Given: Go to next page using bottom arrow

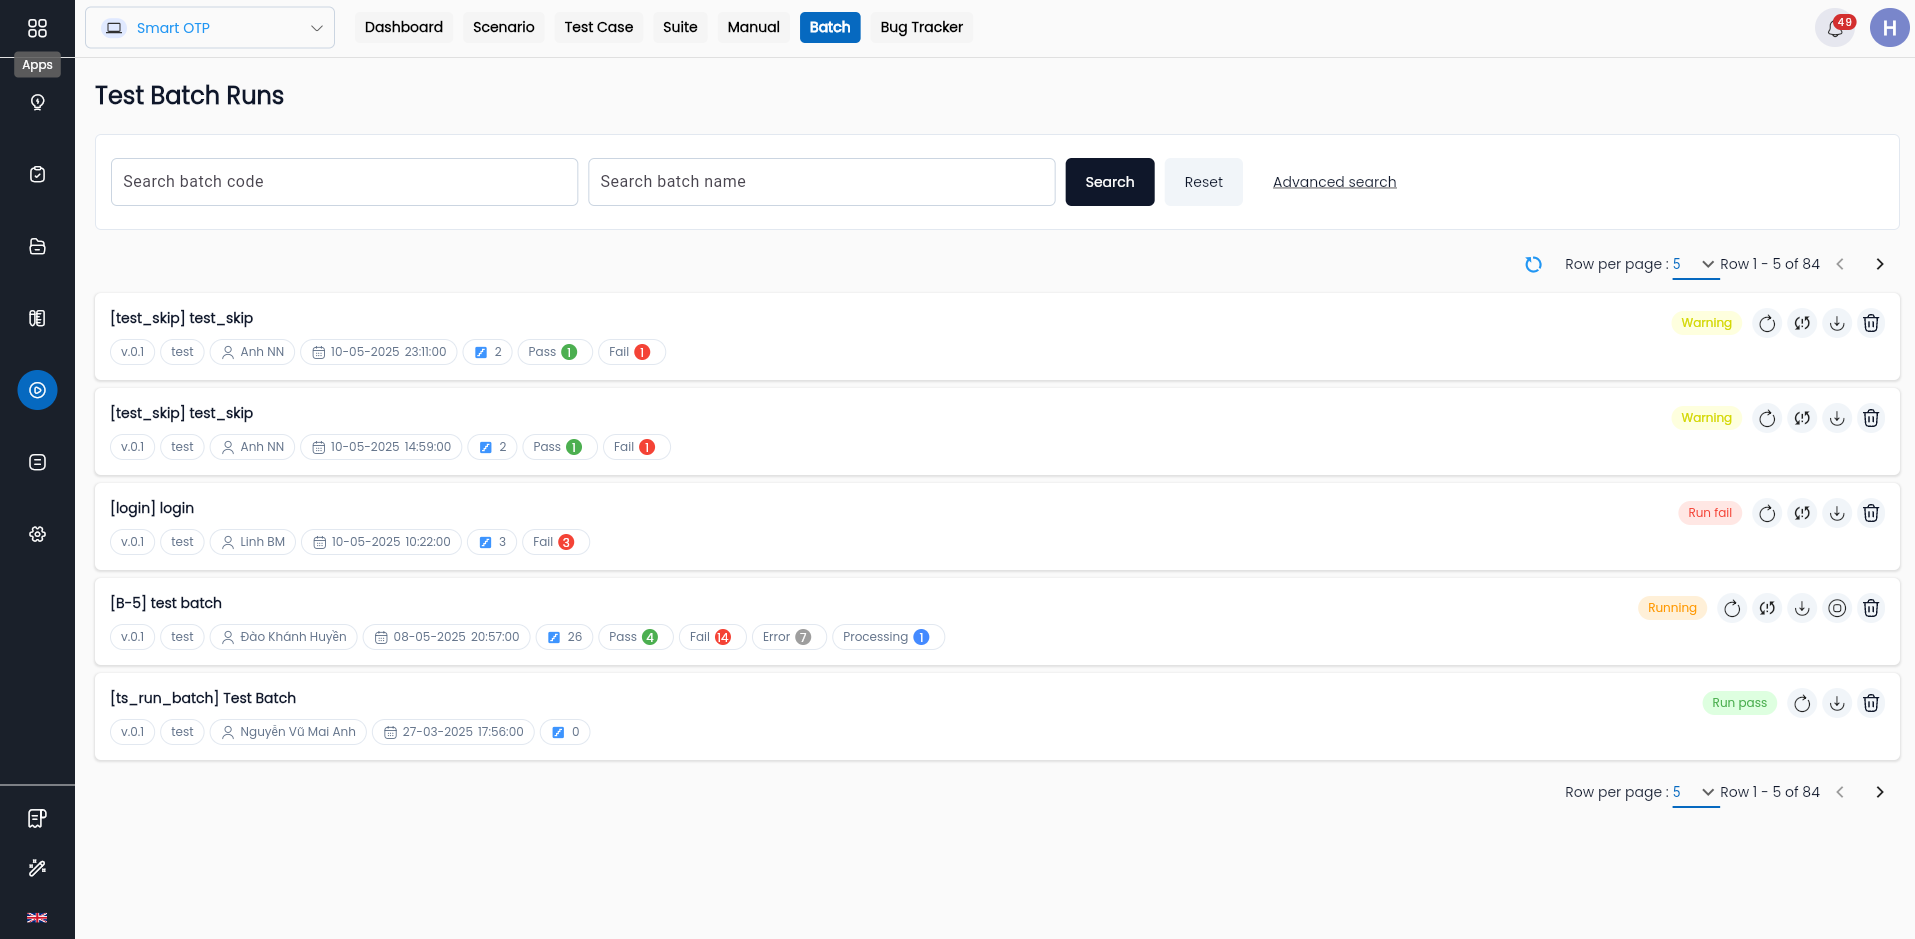Looking at the screenshot, I should click(1880, 792).
